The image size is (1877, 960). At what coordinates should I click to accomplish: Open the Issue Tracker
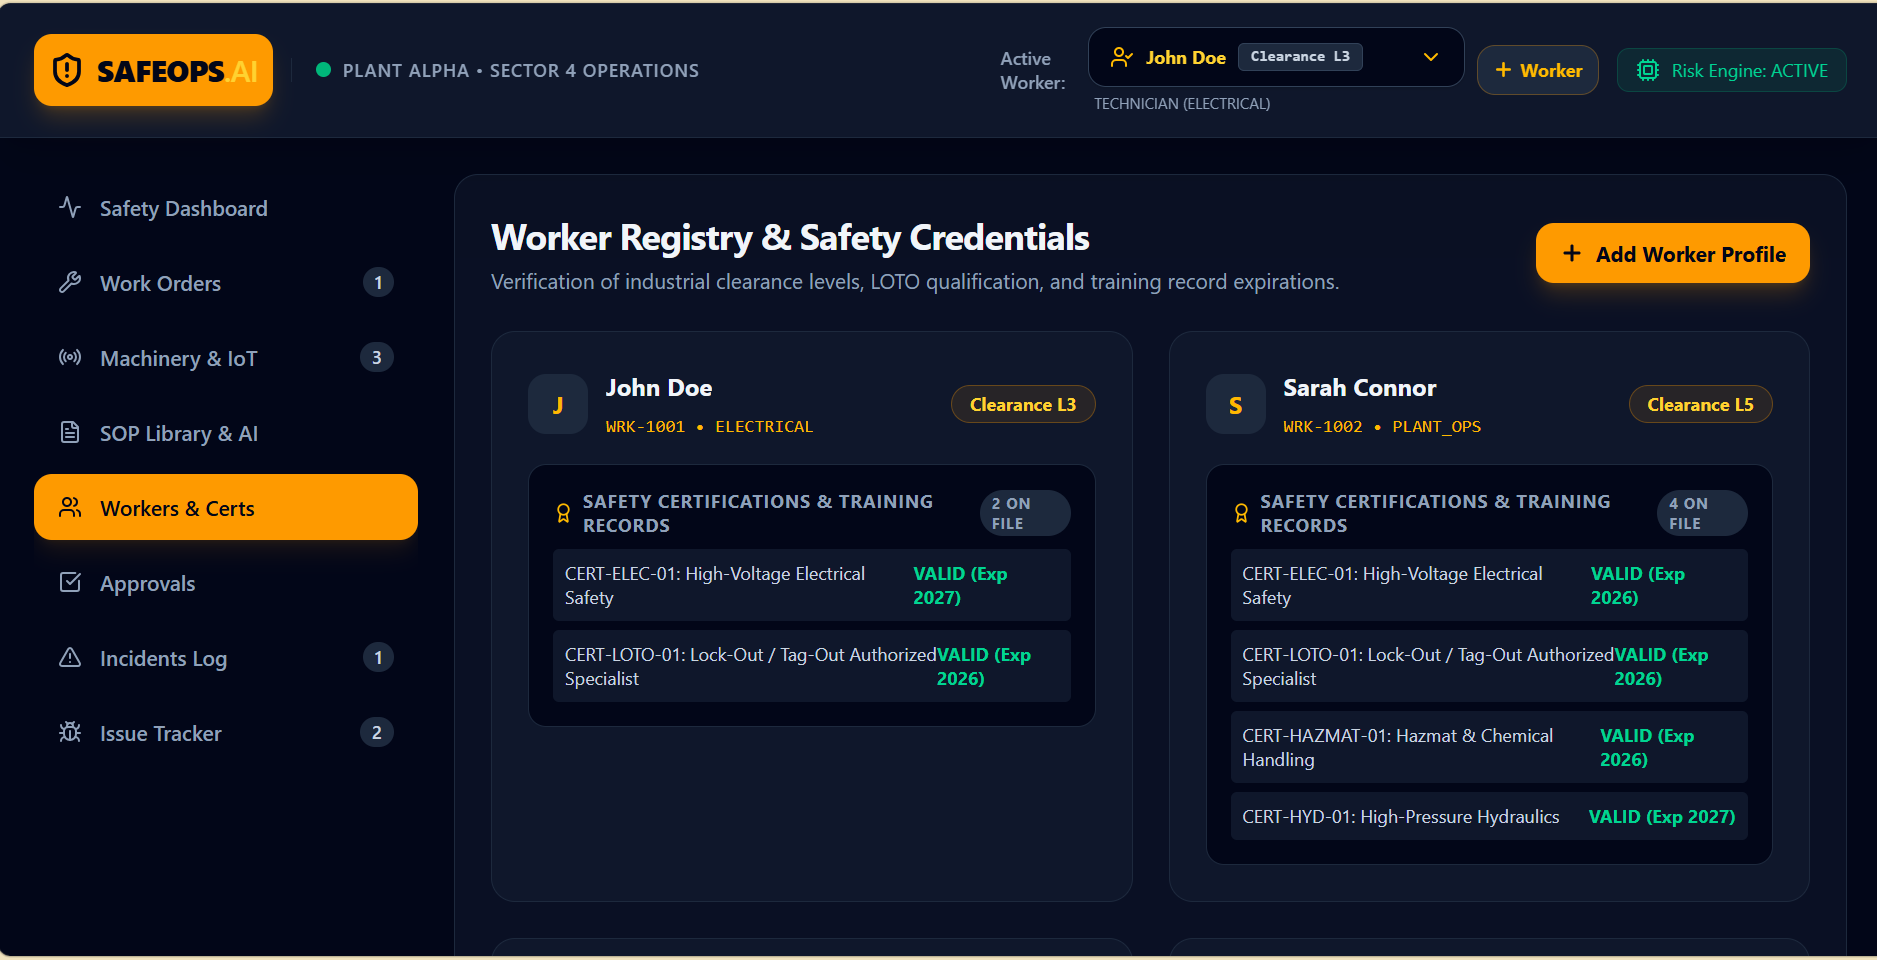[226, 733]
